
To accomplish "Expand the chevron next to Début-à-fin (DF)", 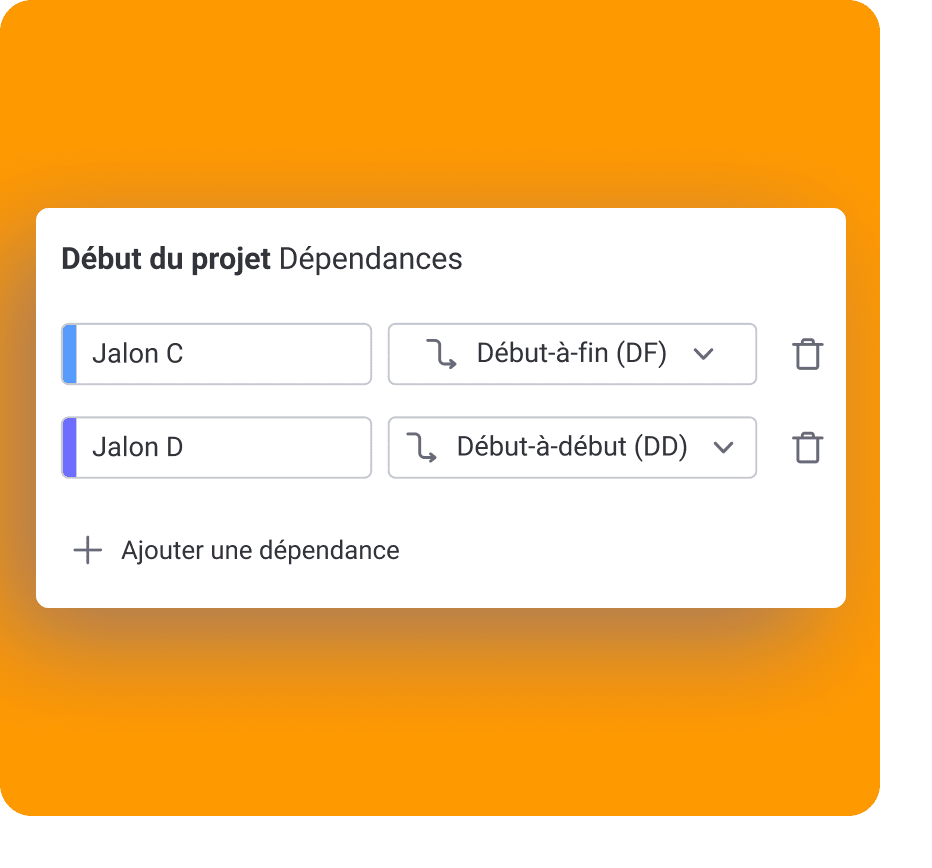I will point(704,354).
